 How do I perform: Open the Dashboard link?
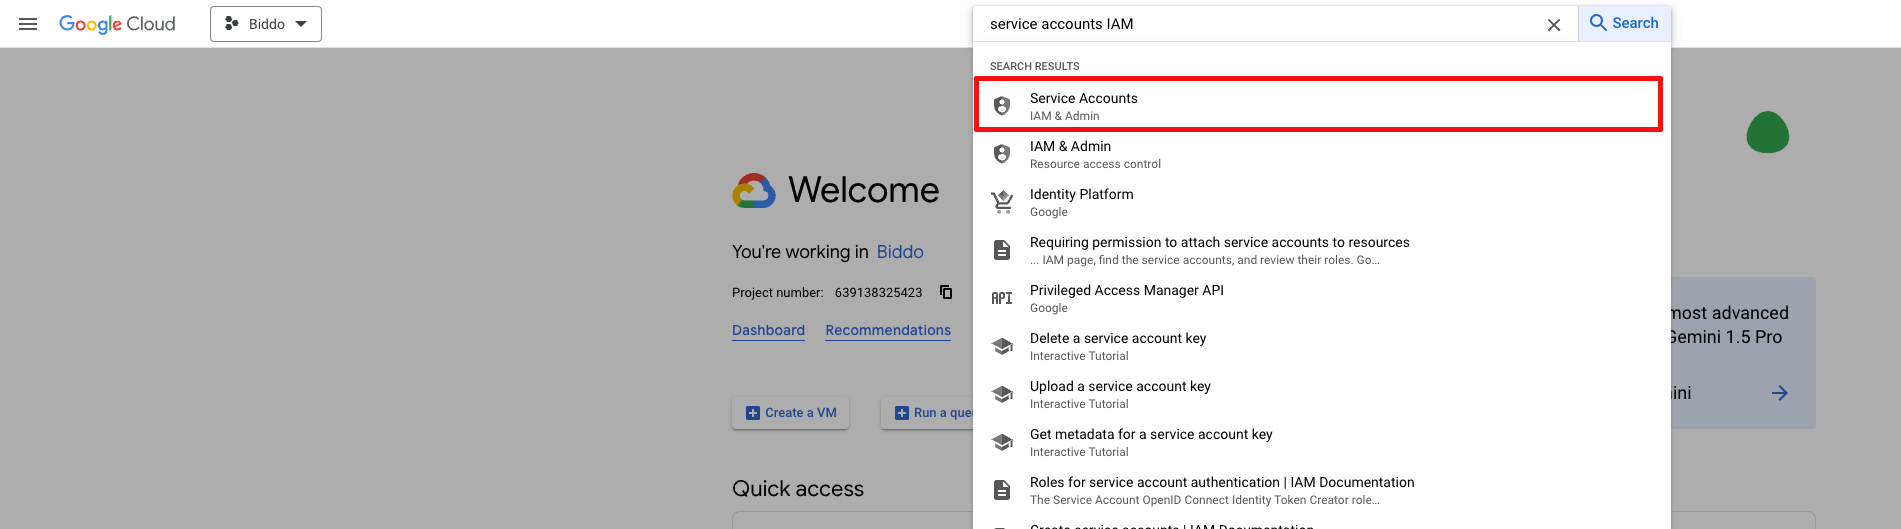pyautogui.click(x=768, y=331)
